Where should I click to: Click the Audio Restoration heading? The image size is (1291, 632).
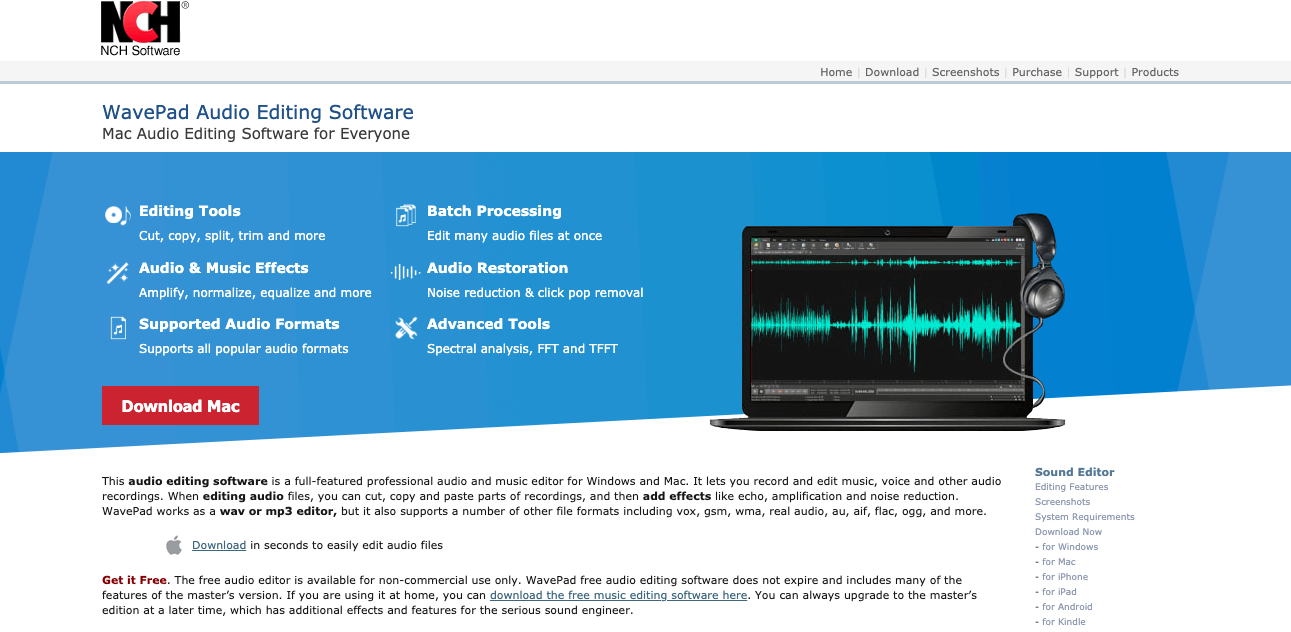(x=497, y=268)
